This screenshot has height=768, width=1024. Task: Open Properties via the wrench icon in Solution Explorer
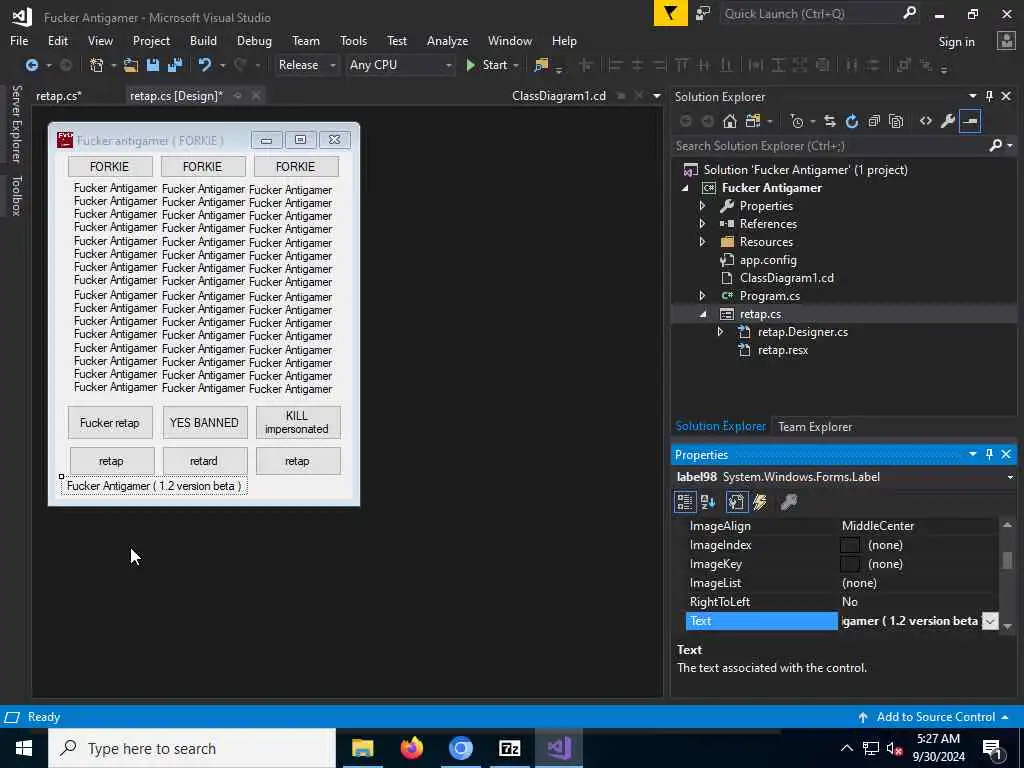pos(948,121)
